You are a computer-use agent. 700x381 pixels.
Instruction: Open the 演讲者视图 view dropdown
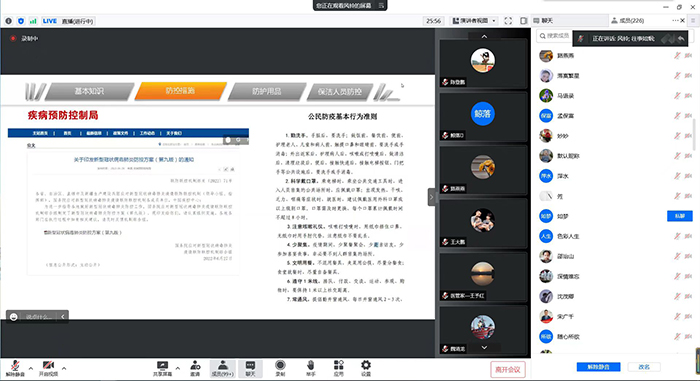474,21
